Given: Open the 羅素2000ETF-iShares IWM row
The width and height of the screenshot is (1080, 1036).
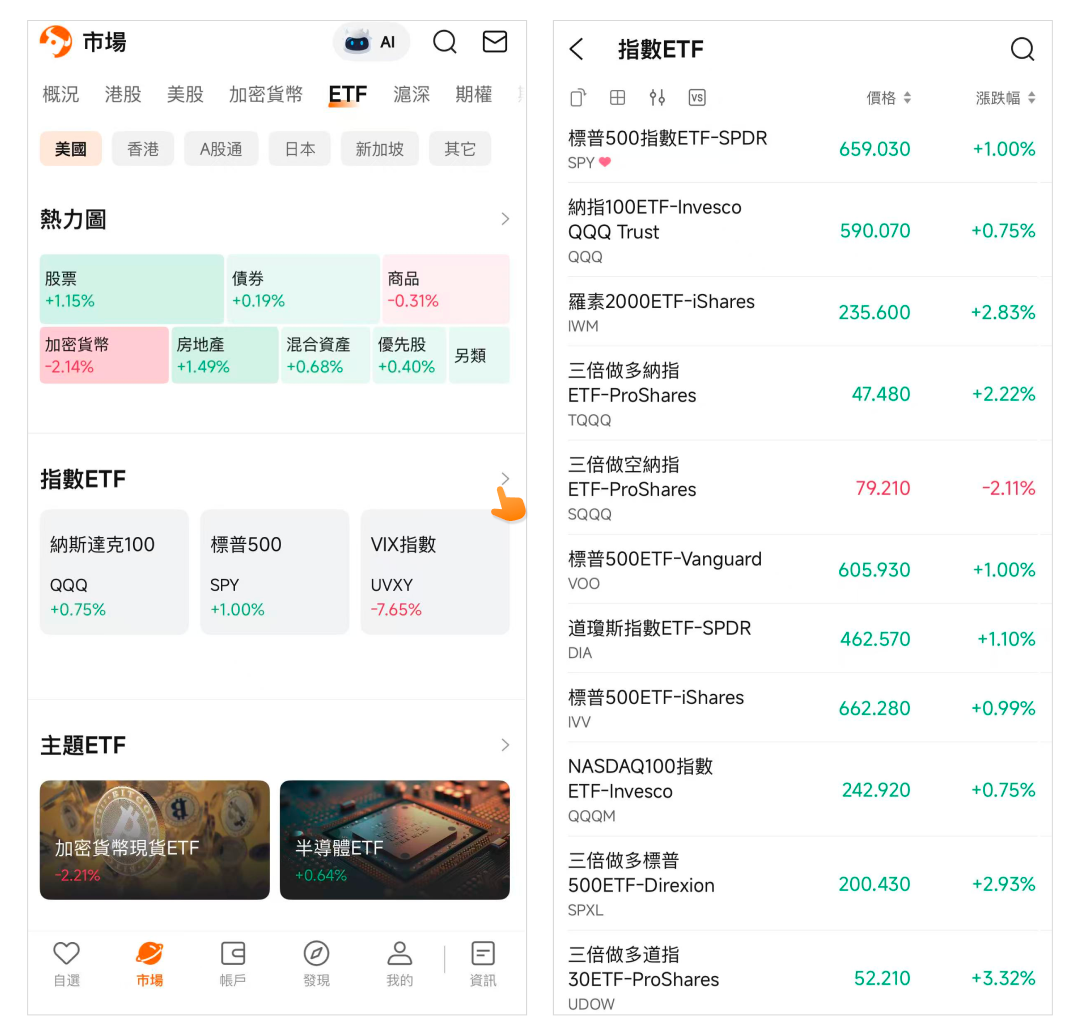Looking at the screenshot, I should click(802, 312).
